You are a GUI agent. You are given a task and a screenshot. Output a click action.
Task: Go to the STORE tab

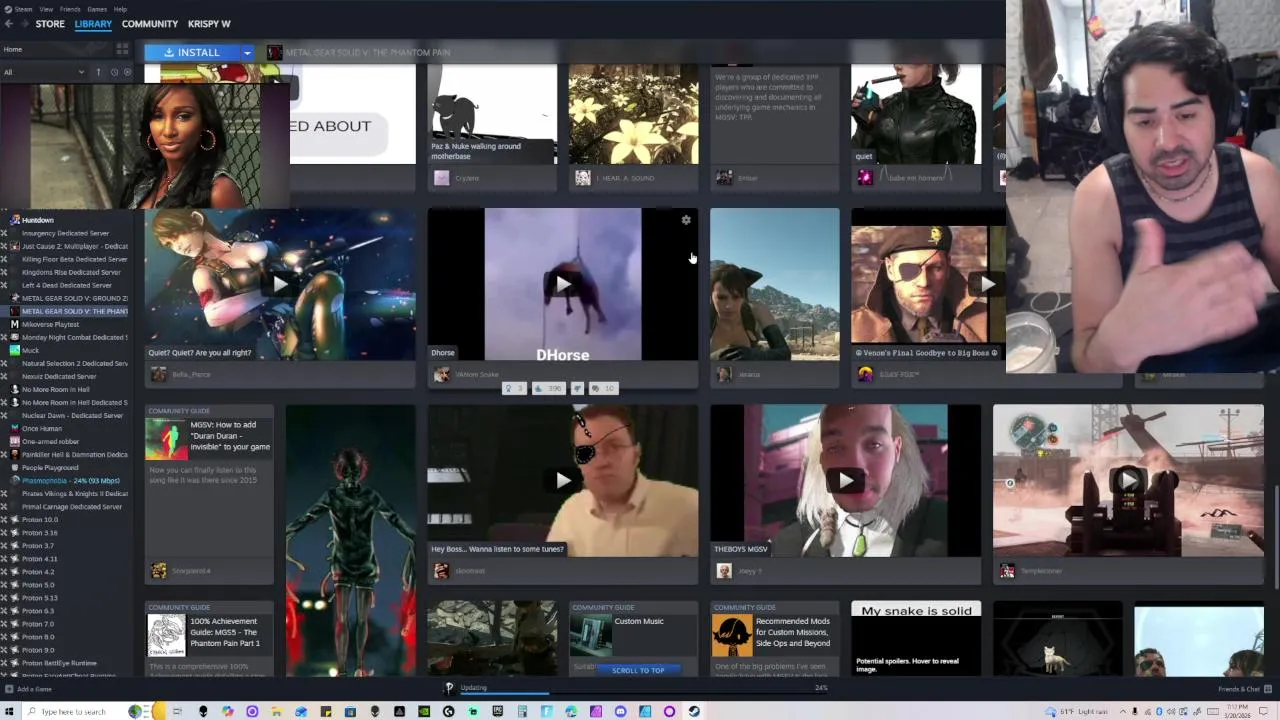click(x=50, y=24)
